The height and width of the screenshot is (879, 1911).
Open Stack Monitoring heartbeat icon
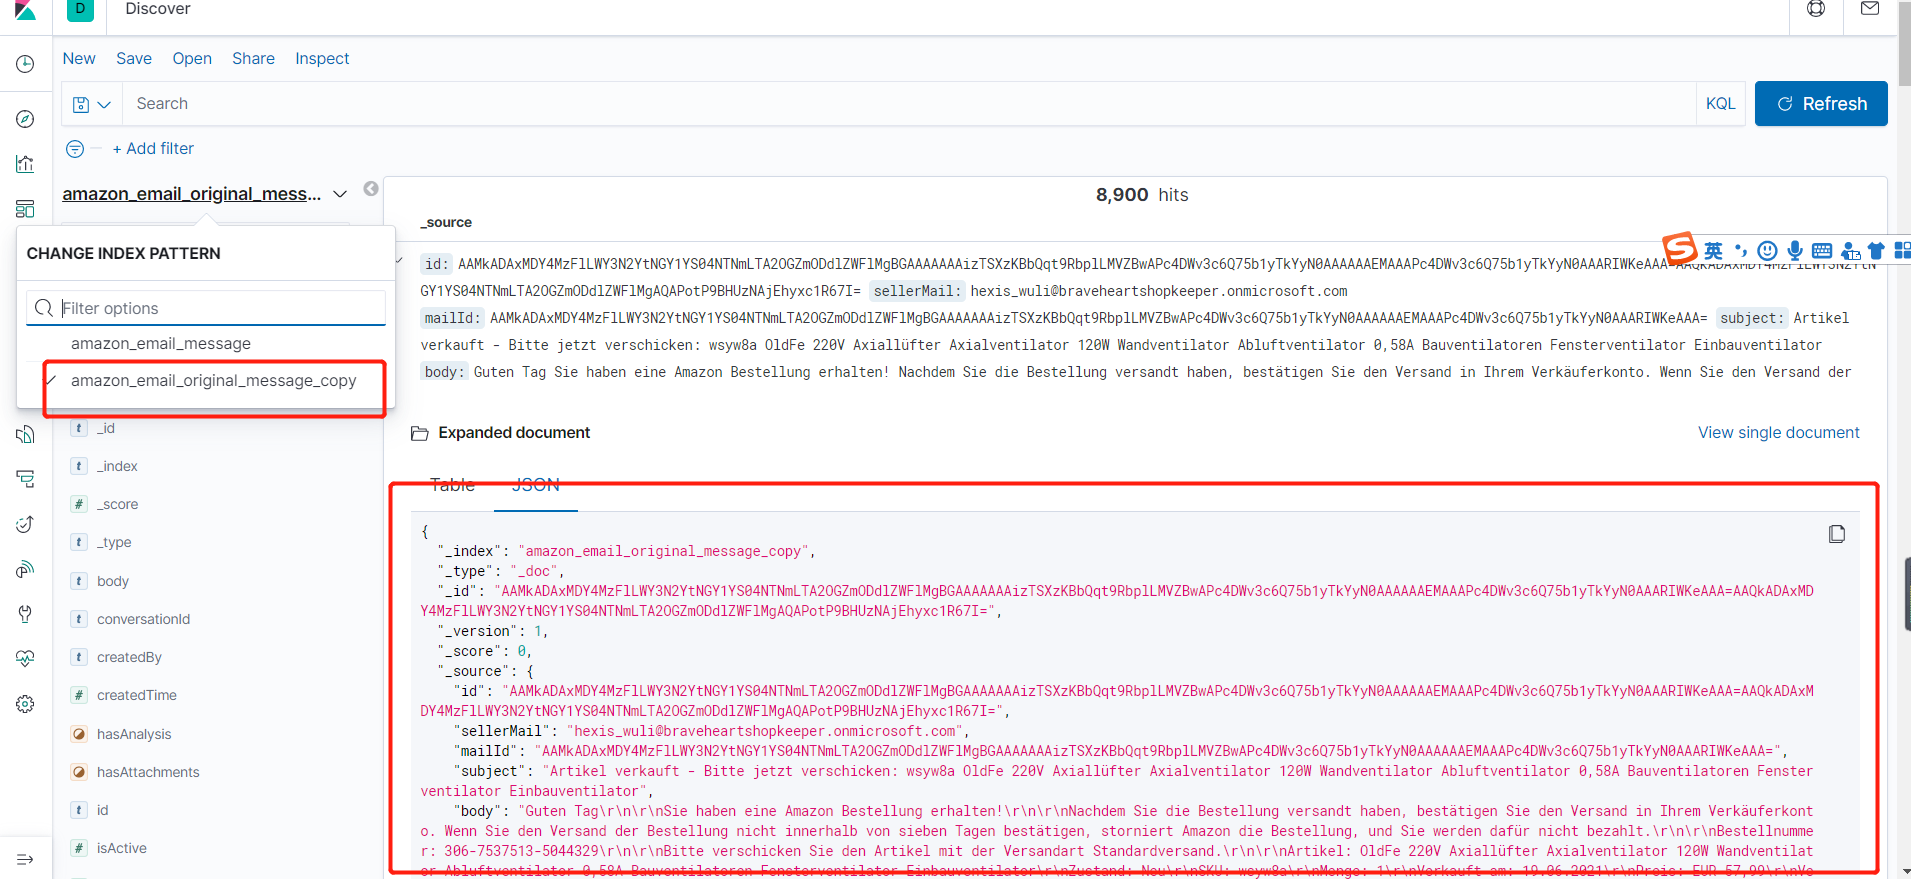(x=25, y=658)
